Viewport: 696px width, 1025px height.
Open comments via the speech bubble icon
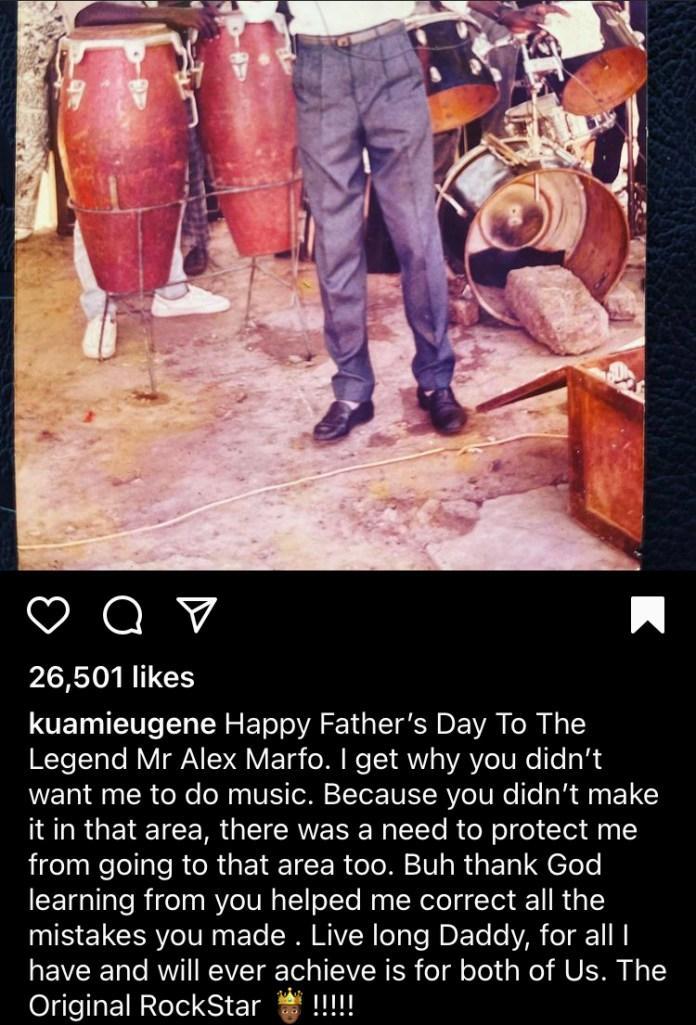pyautogui.click(x=123, y=616)
